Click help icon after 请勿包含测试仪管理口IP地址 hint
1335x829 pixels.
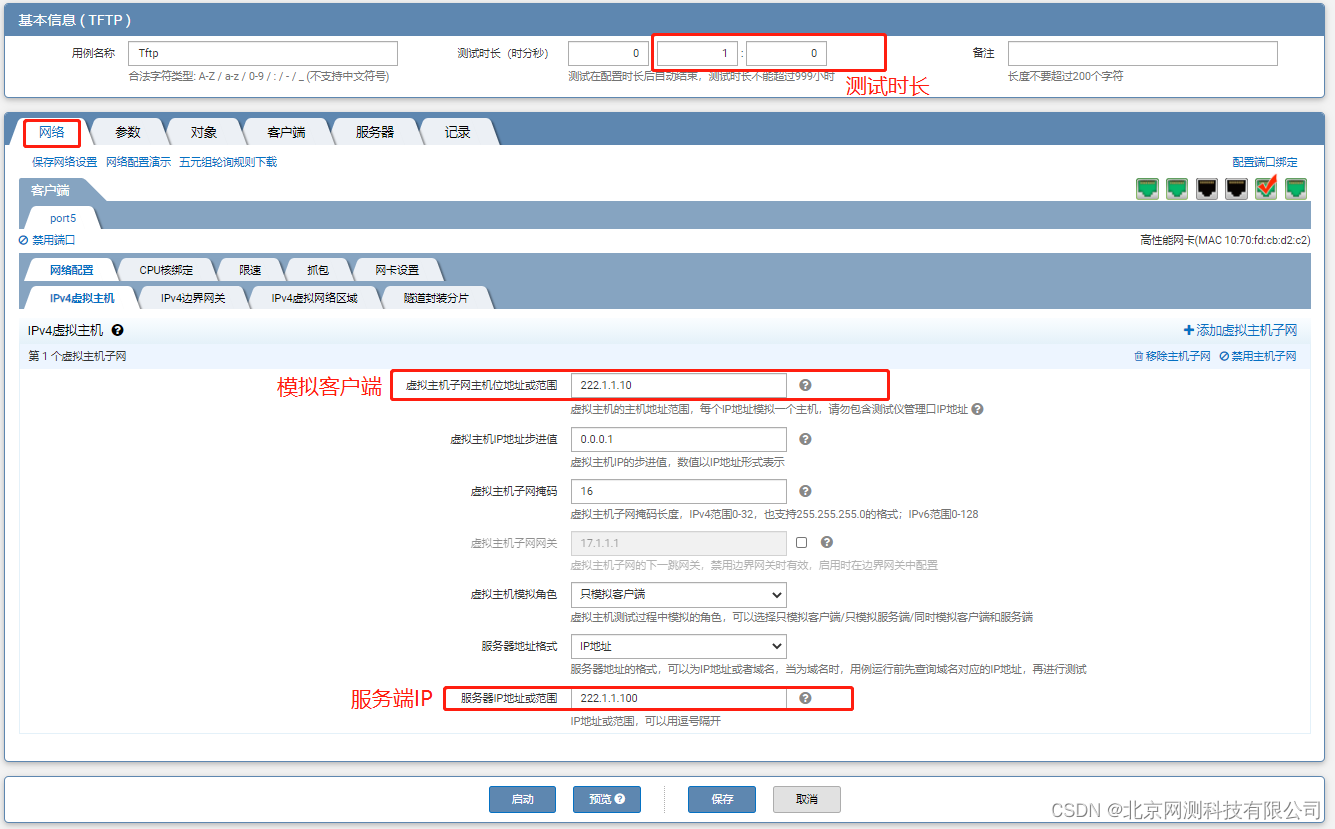pos(977,409)
